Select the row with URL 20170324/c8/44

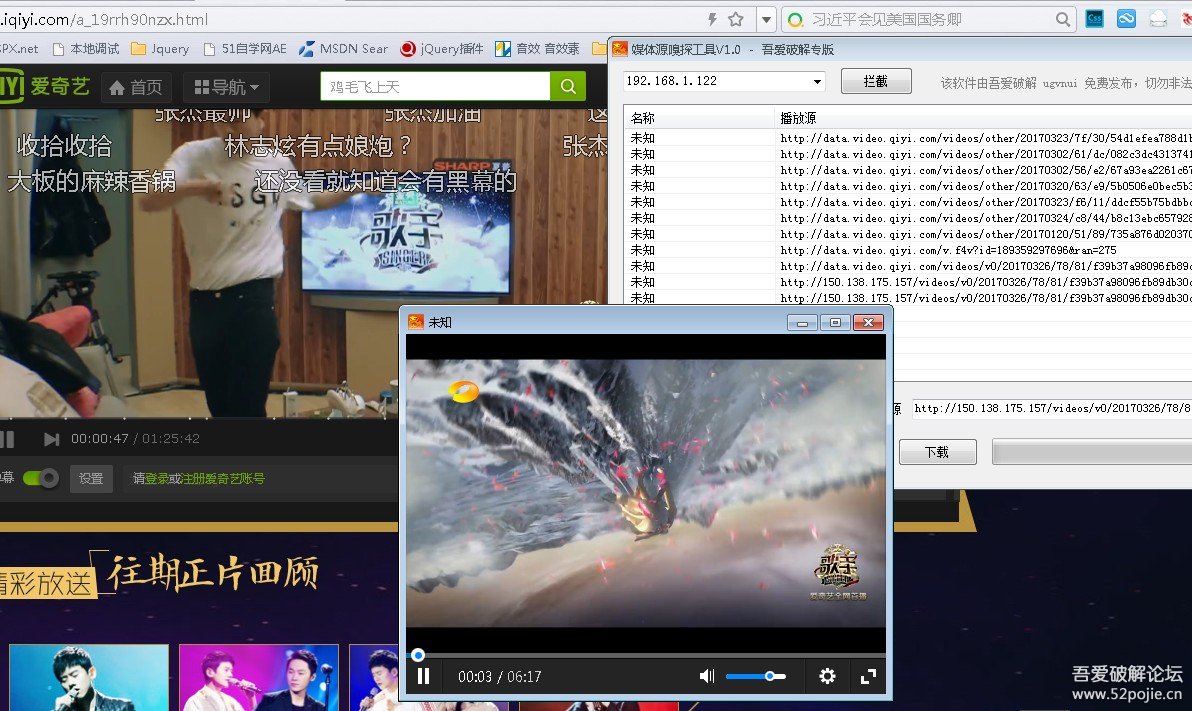(908, 218)
